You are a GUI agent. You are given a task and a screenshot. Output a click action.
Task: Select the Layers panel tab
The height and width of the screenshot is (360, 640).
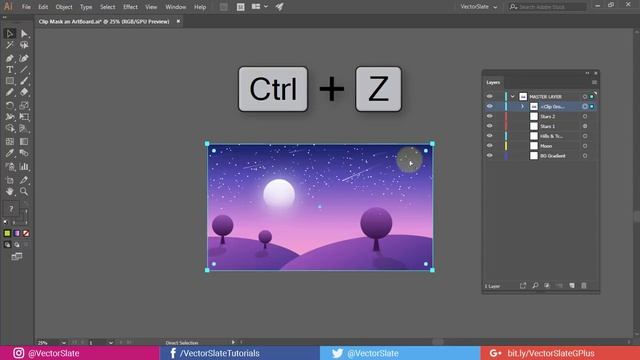(493, 82)
